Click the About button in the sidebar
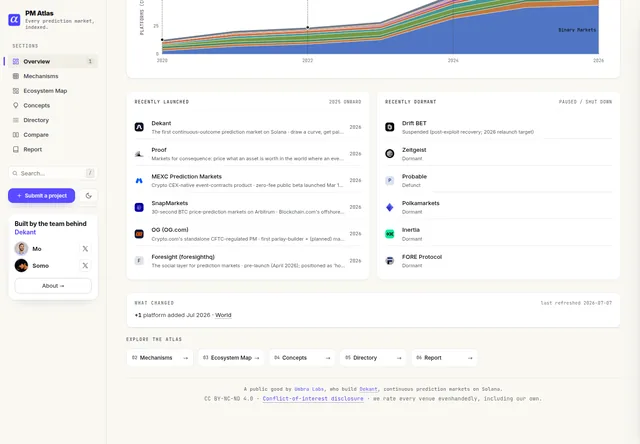 tap(53, 286)
